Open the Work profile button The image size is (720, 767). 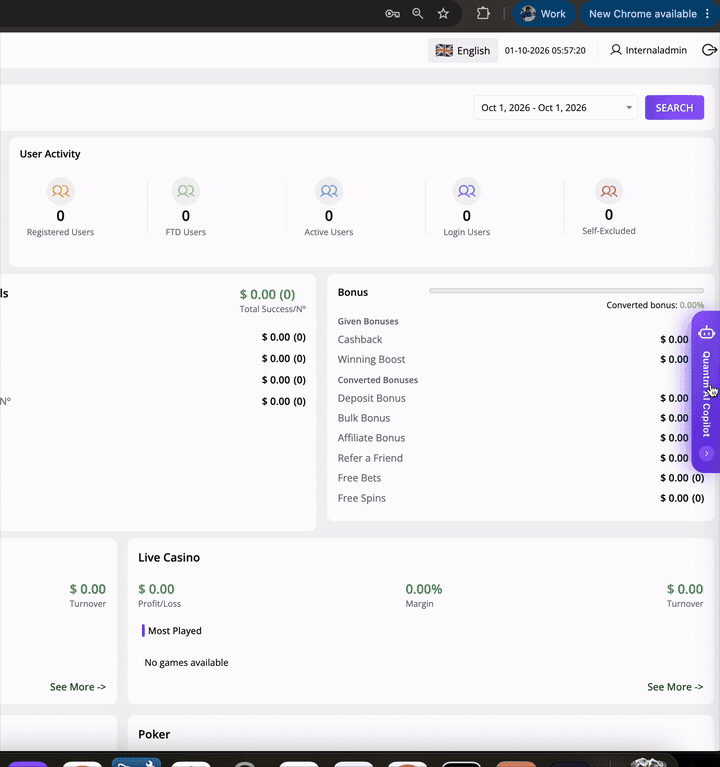click(543, 14)
